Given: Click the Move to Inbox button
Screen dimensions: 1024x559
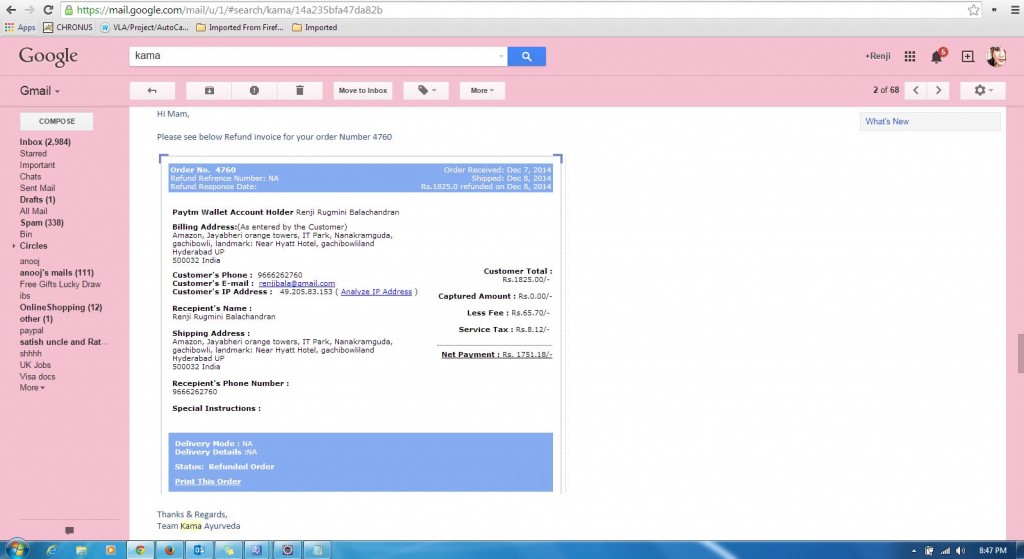Looking at the screenshot, I should (x=362, y=91).
